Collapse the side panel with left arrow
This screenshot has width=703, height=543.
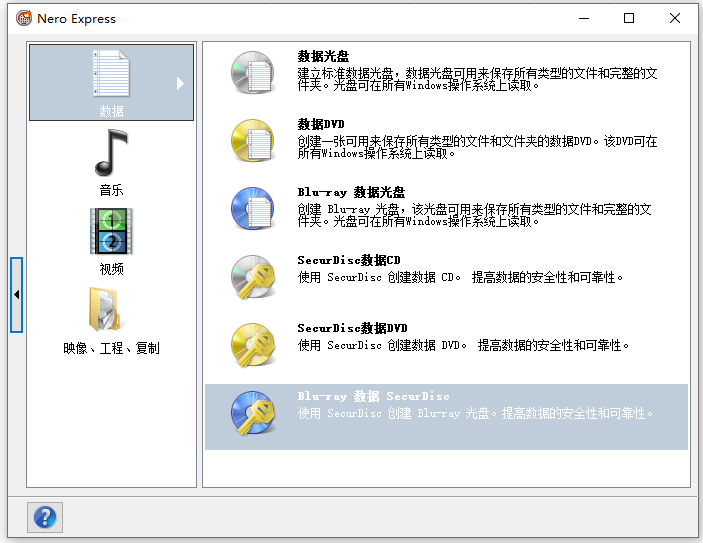pos(17,295)
